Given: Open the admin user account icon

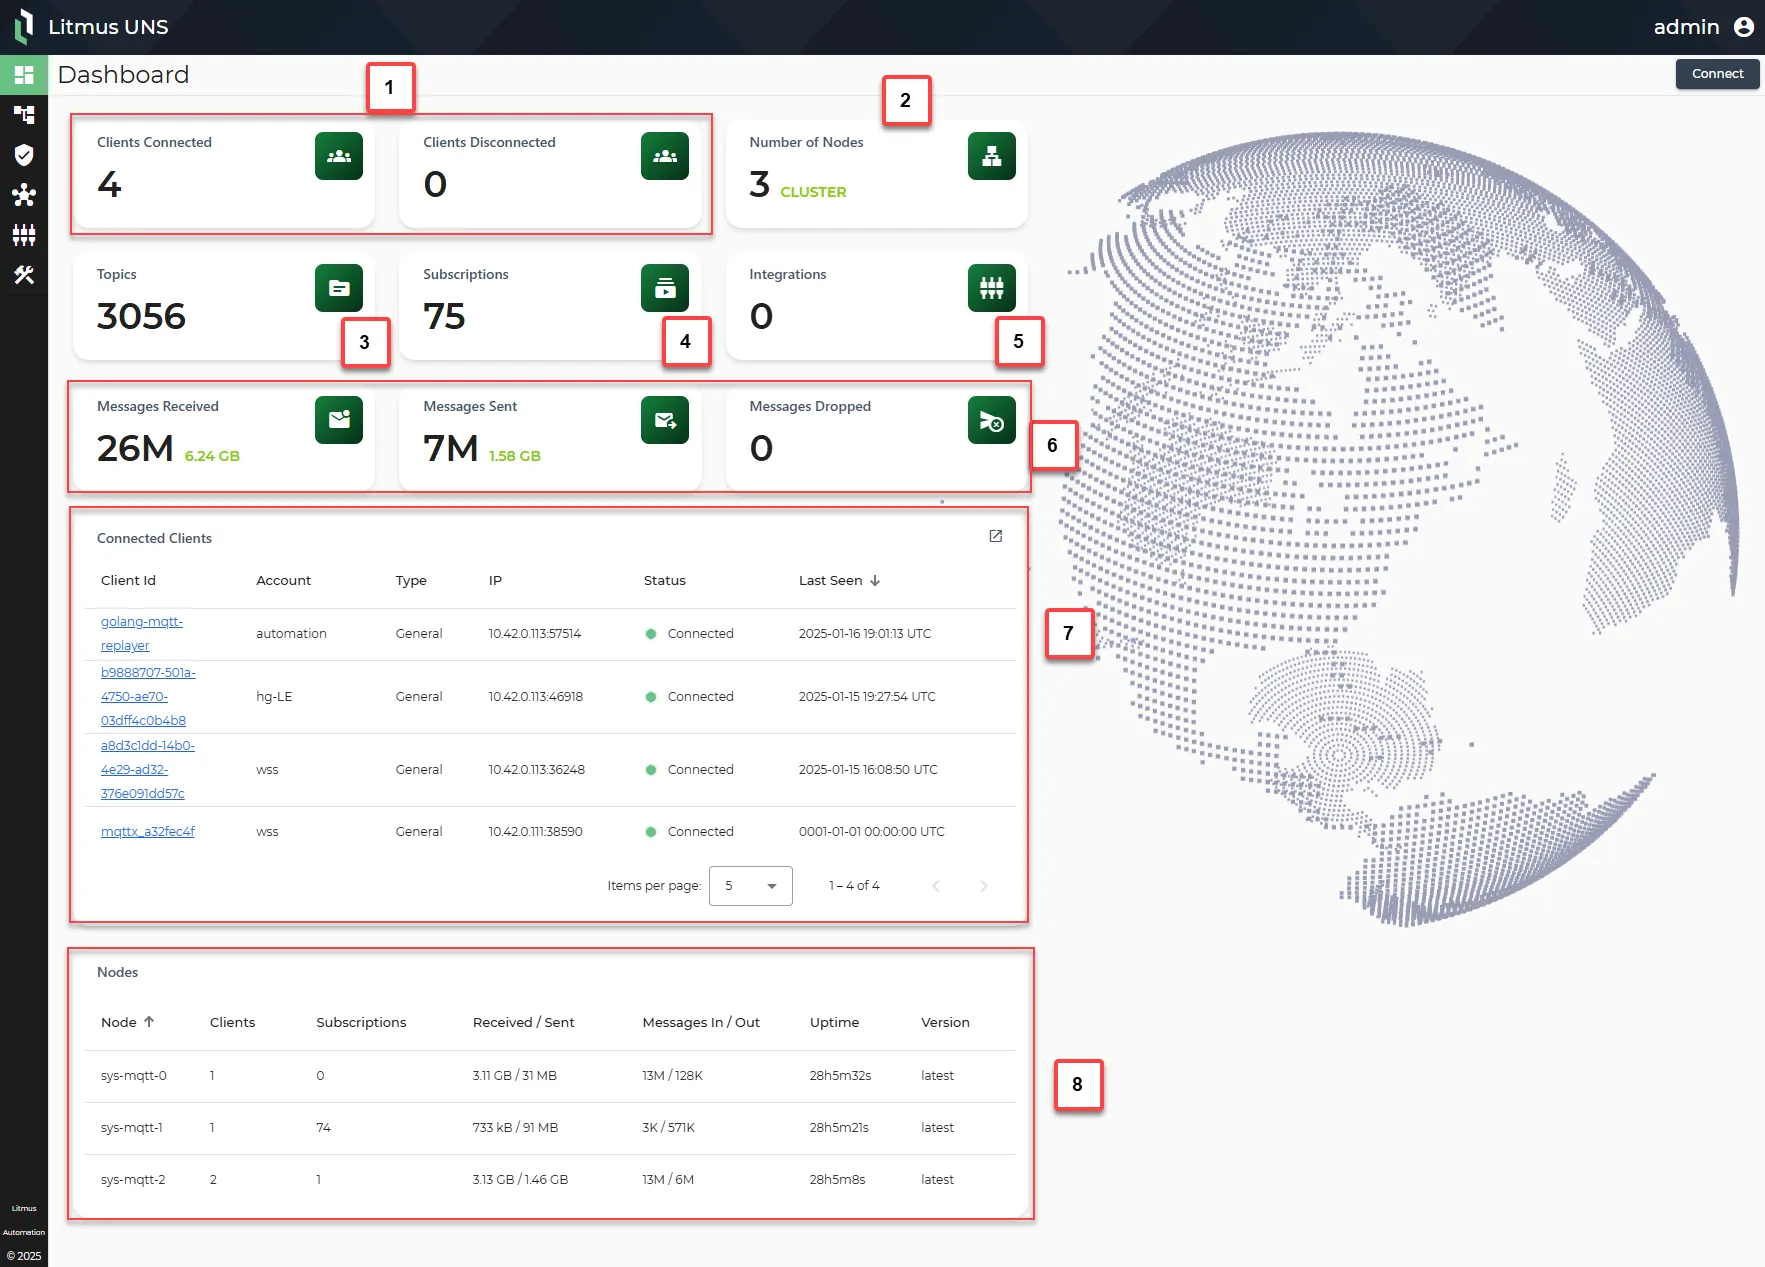Looking at the screenshot, I should pos(1744,27).
